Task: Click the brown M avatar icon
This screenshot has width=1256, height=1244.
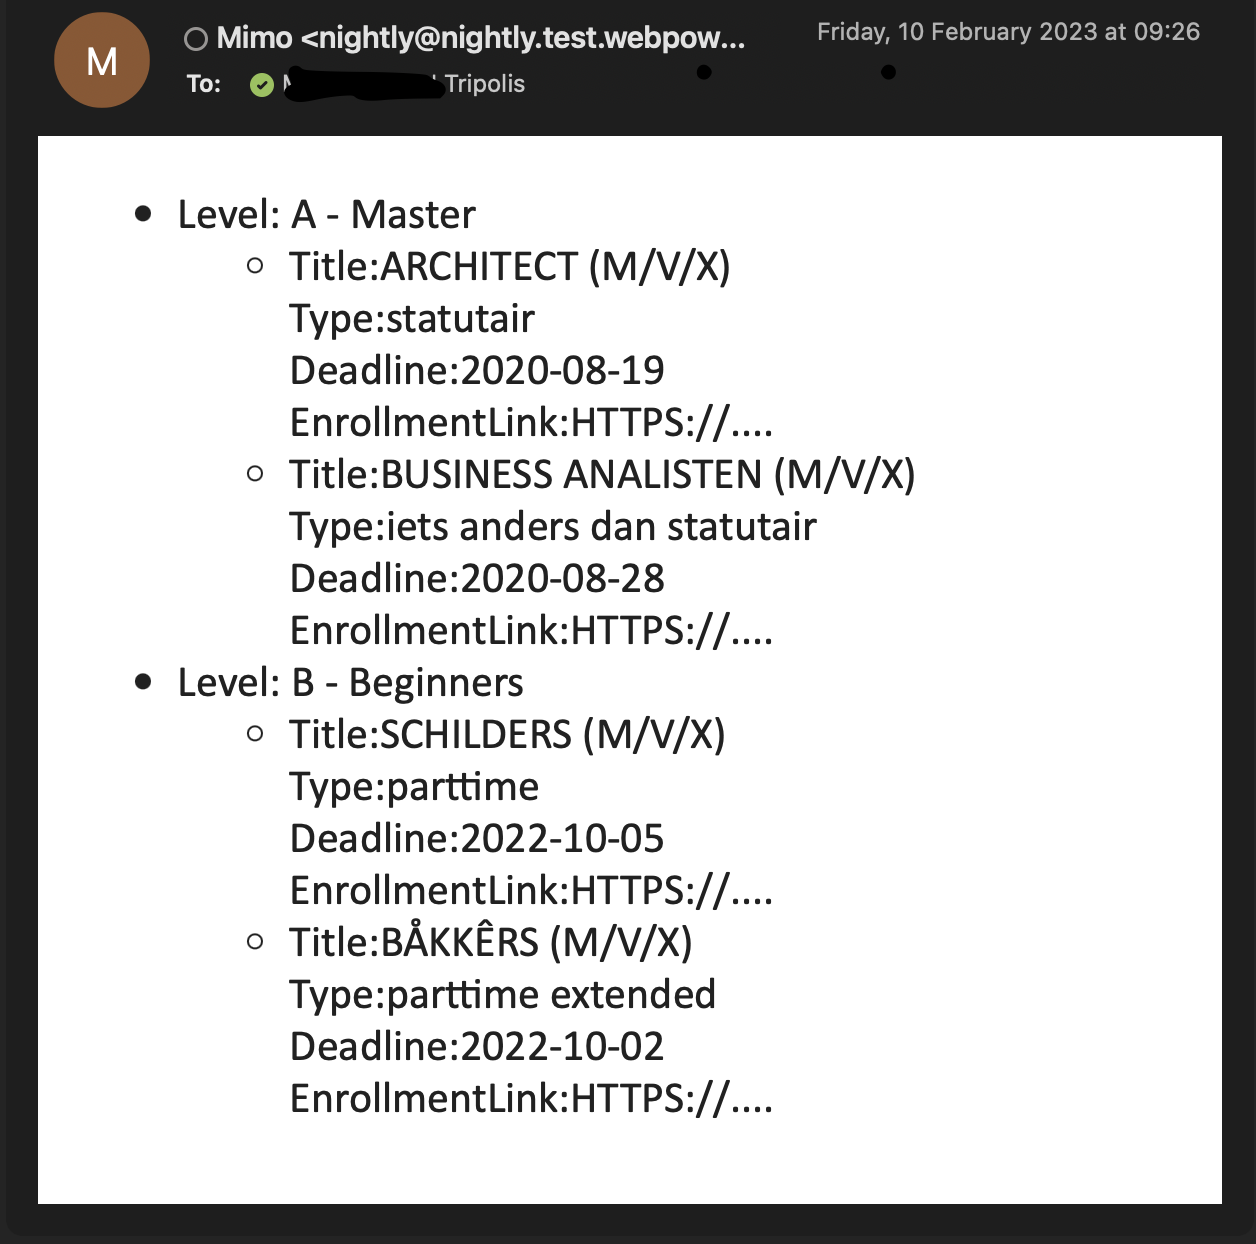Action: pos(101,60)
